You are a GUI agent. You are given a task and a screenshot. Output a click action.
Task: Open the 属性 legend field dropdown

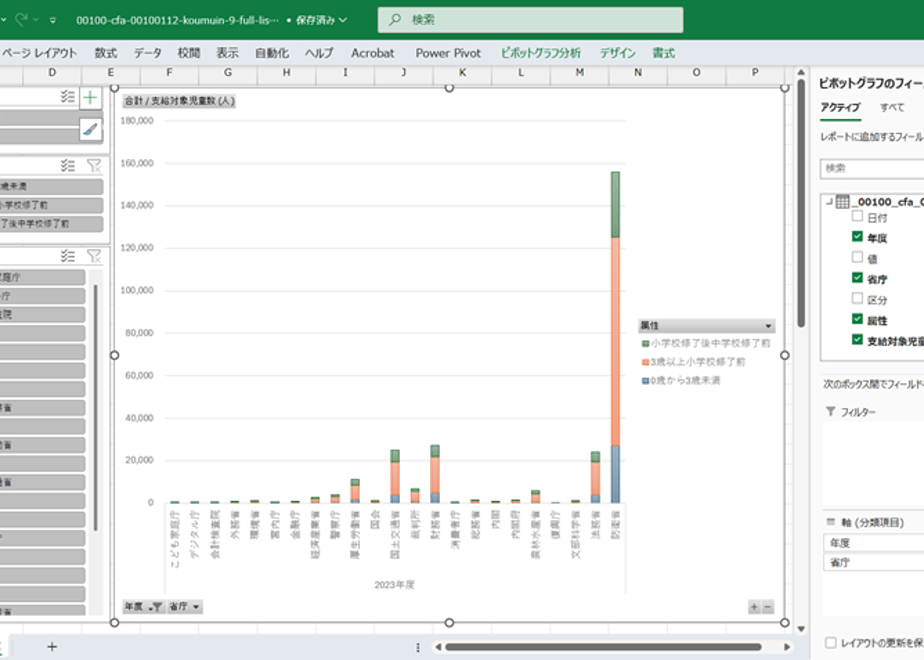tap(768, 326)
